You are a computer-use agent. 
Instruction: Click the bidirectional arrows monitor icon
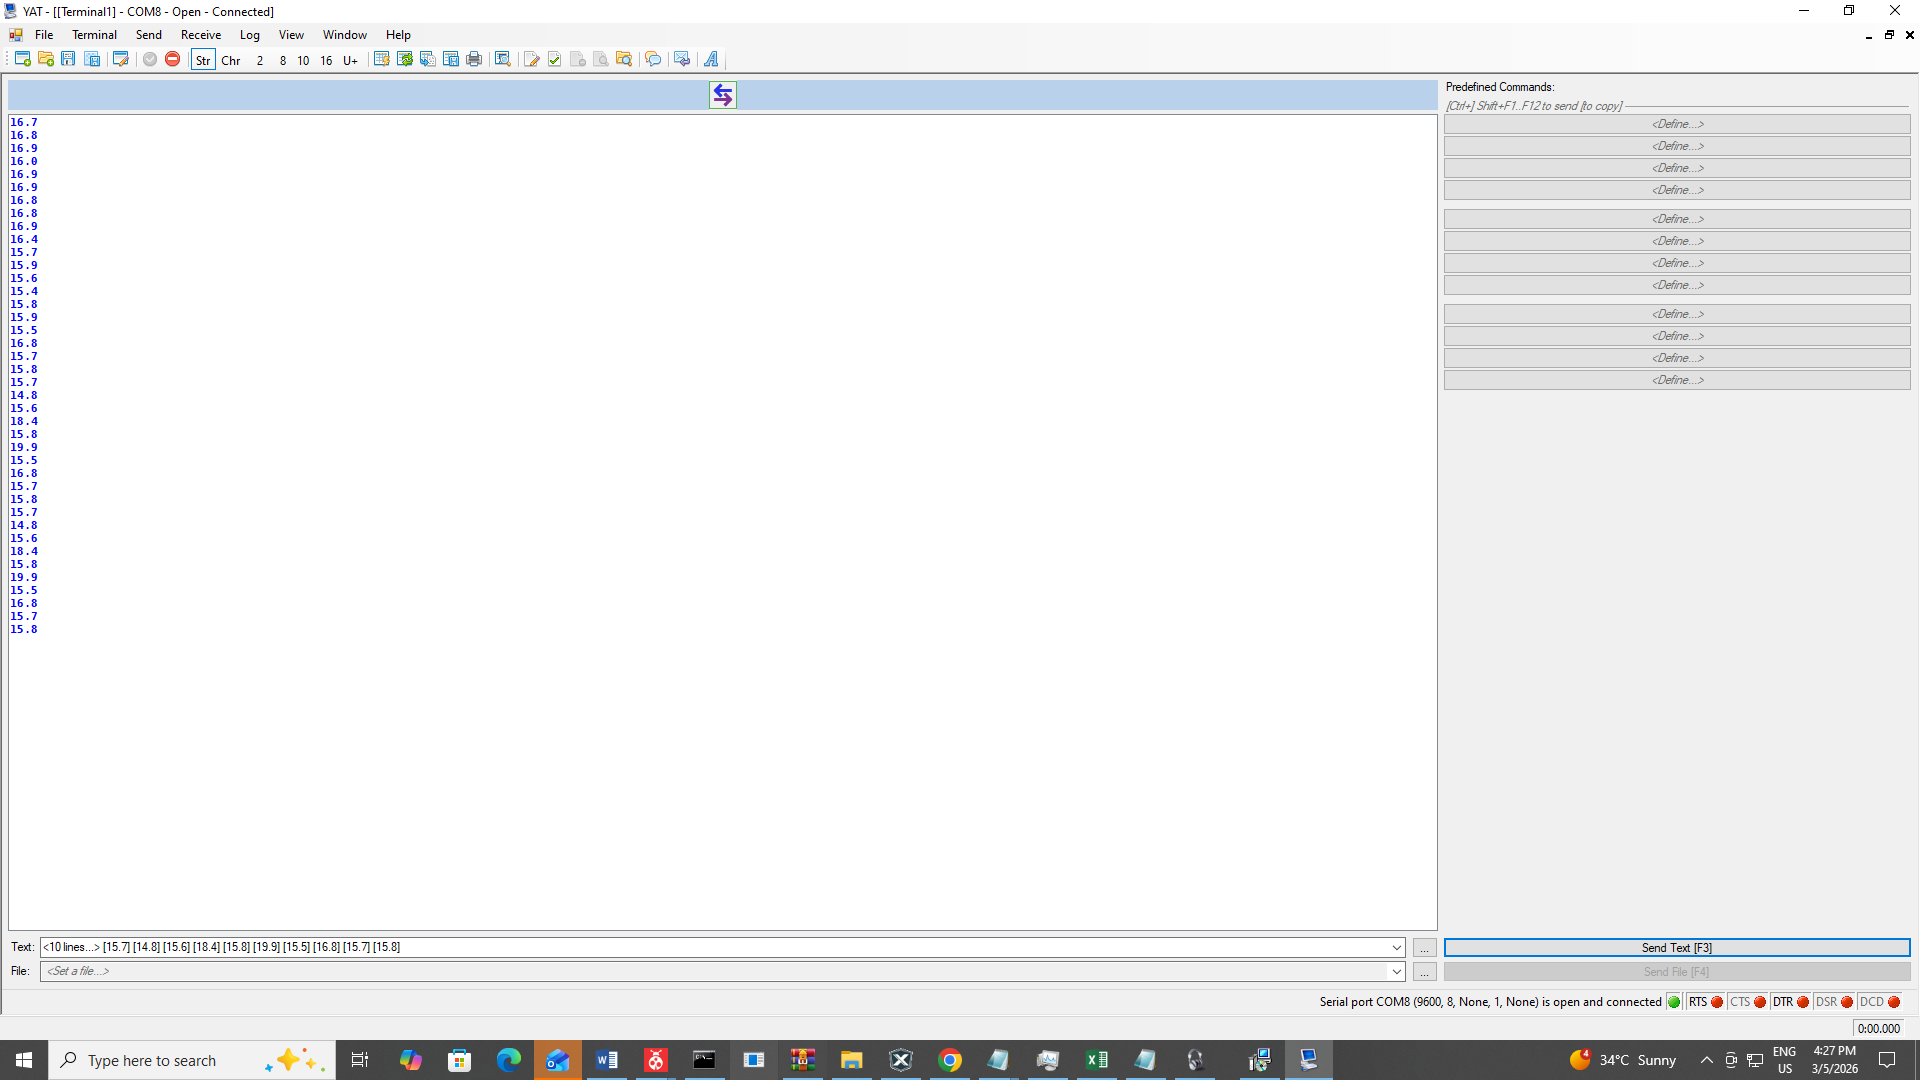pyautogui.click(x=723, y=95)
